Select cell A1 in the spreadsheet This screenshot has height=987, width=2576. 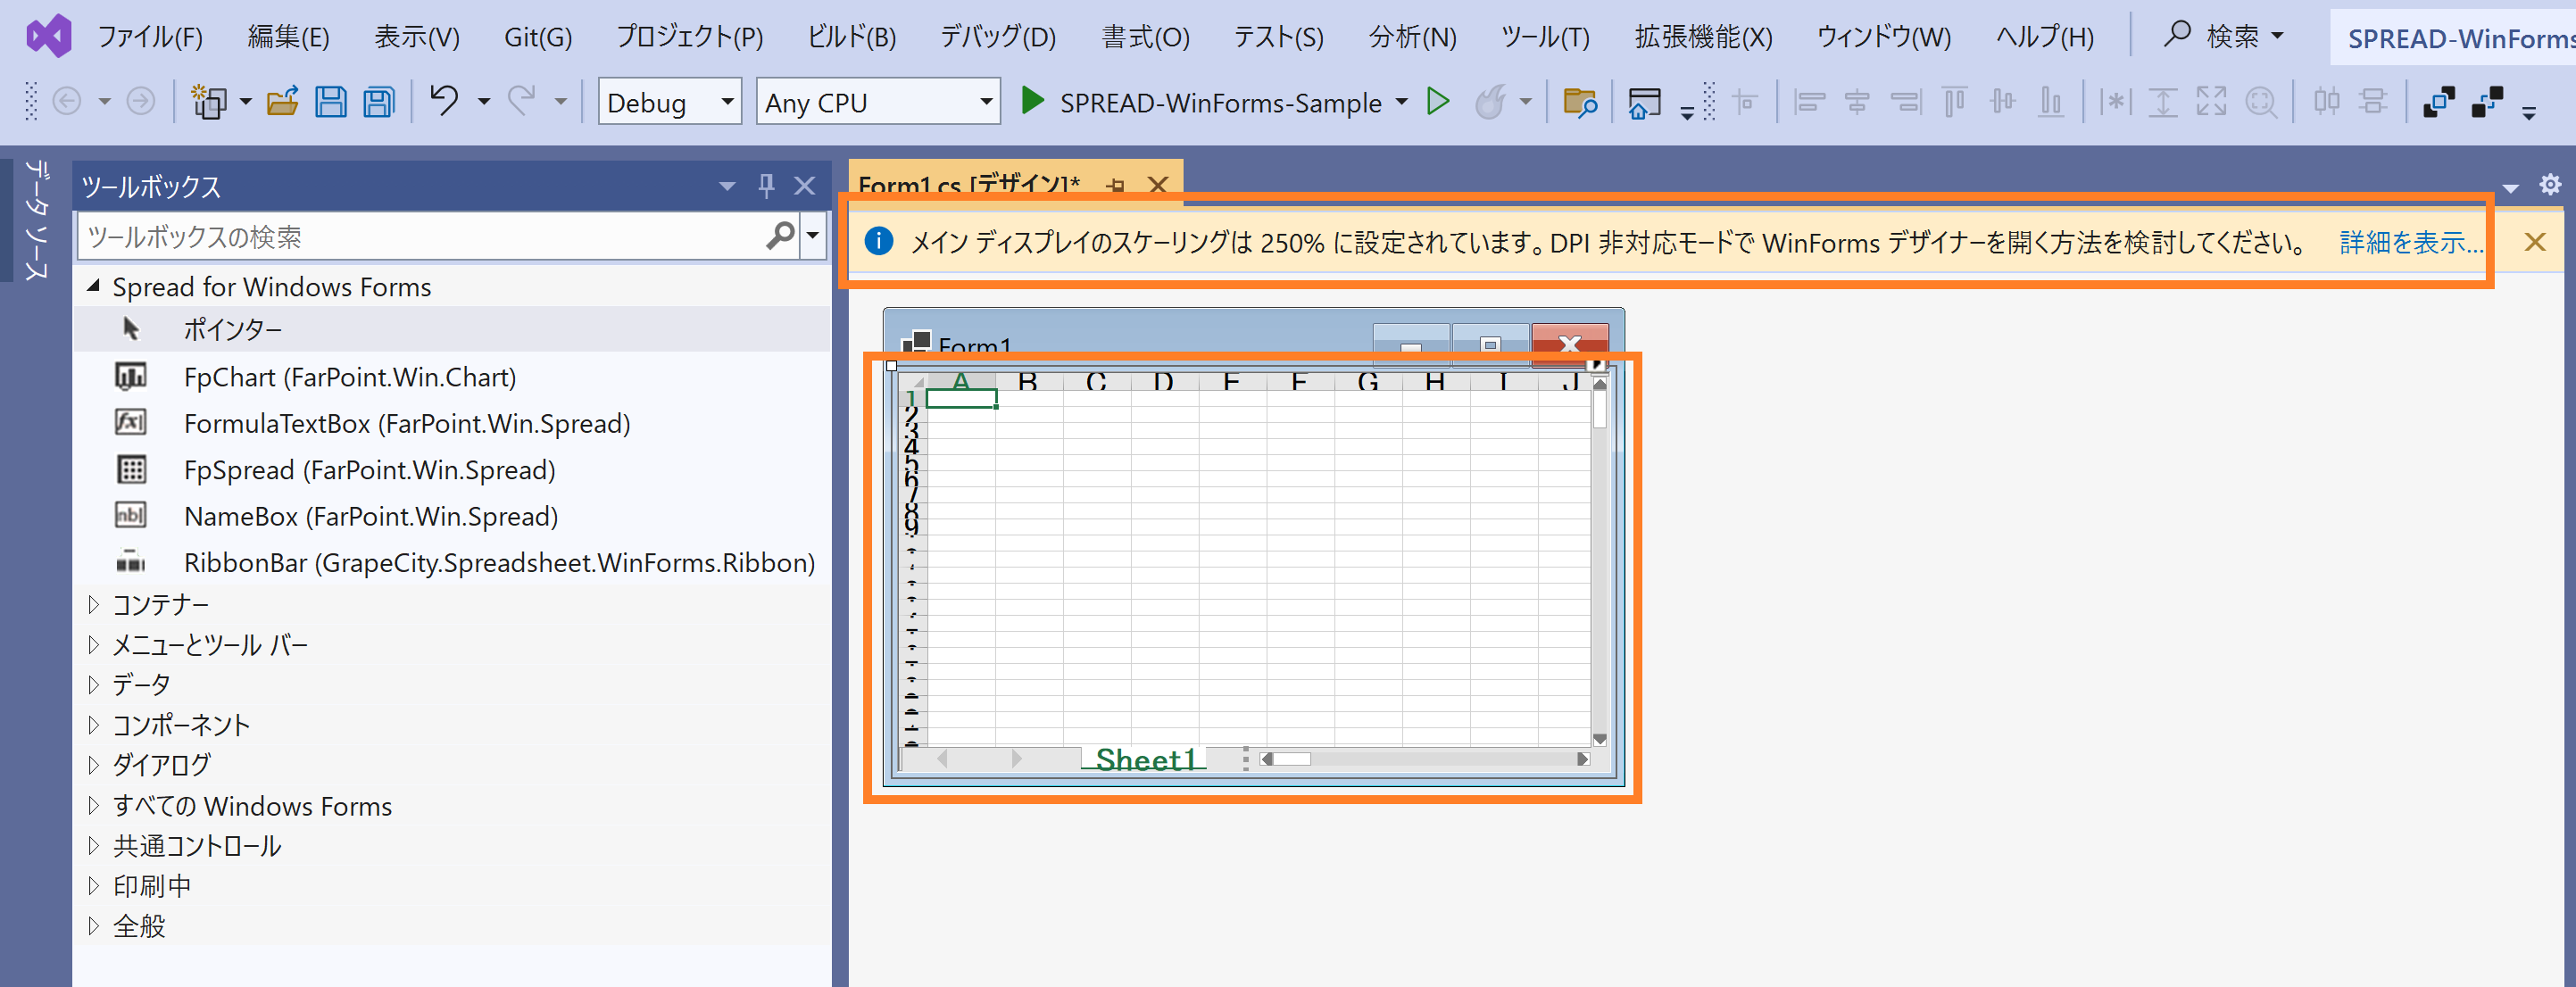click(961, 399)
